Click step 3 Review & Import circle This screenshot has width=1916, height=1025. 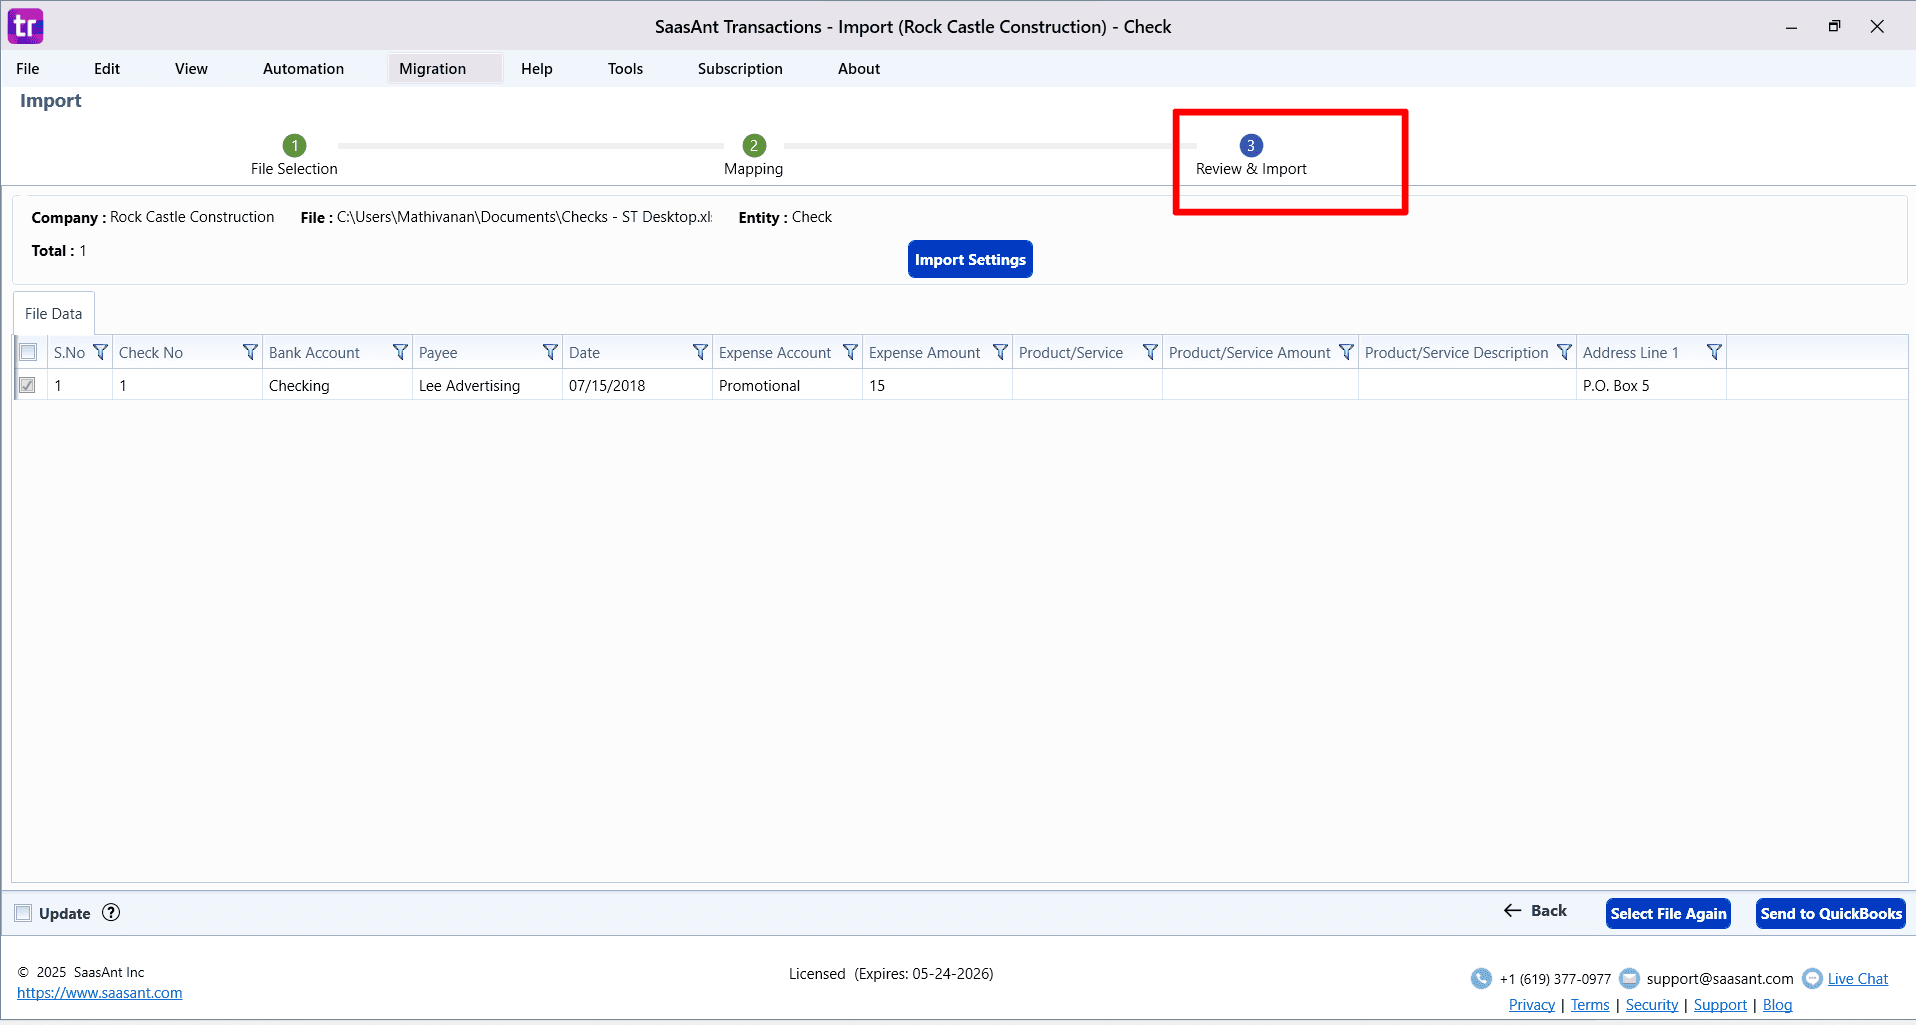tap(1251, 145)
